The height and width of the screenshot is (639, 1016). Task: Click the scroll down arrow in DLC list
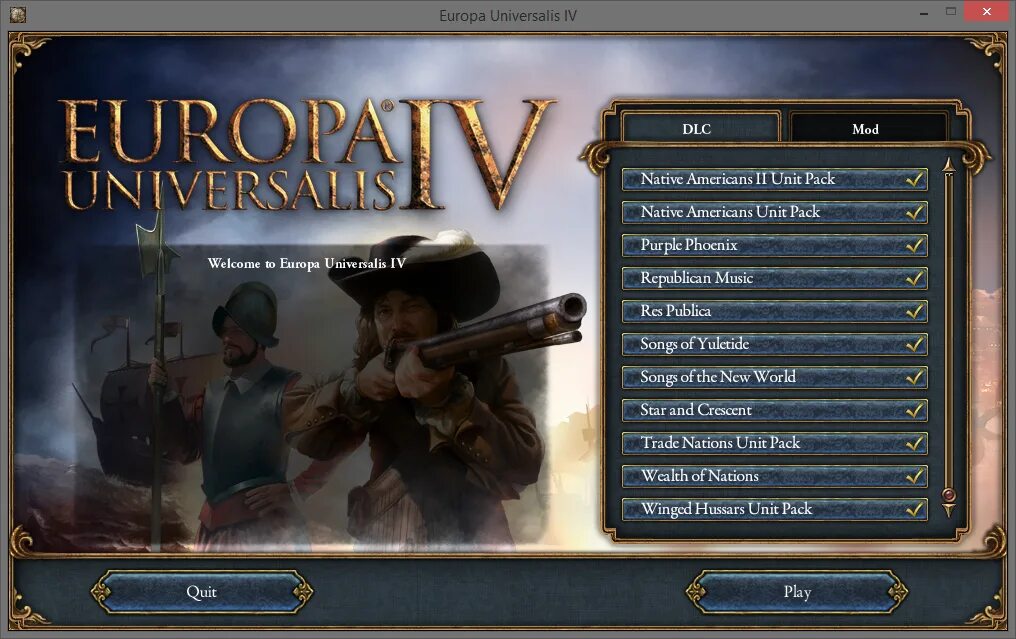(x=949, y=511)
